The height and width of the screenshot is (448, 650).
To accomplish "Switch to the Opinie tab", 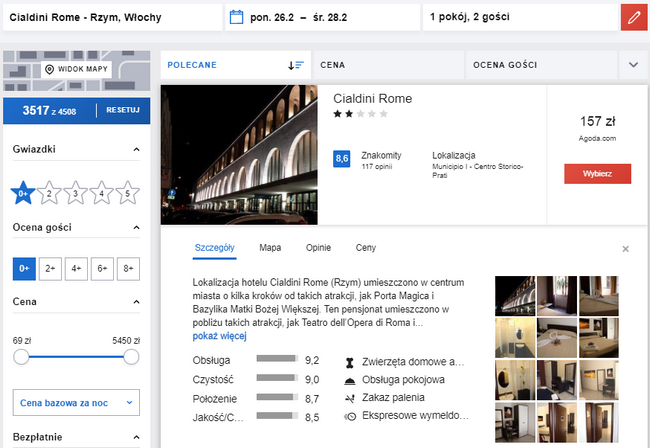I will (x=318, y=248).
